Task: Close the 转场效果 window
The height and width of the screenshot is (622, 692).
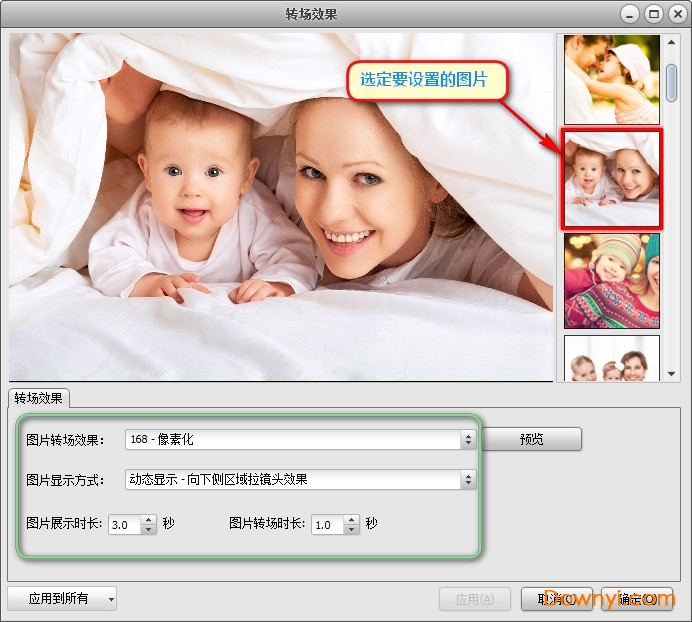Action: coord(678,14)
